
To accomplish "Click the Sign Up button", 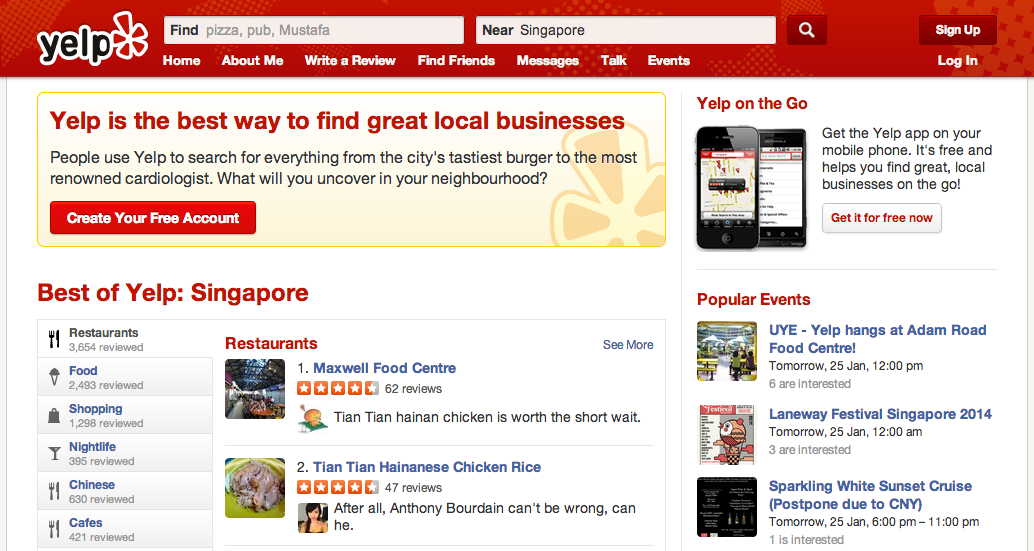I will pos(958,30).
